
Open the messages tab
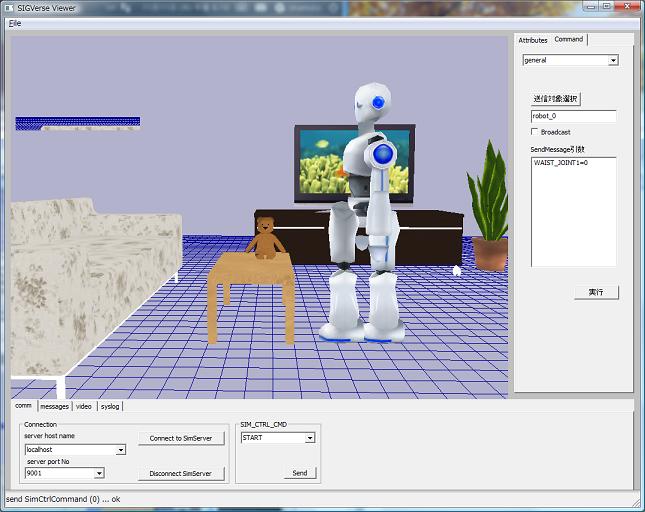click(54, 406)
